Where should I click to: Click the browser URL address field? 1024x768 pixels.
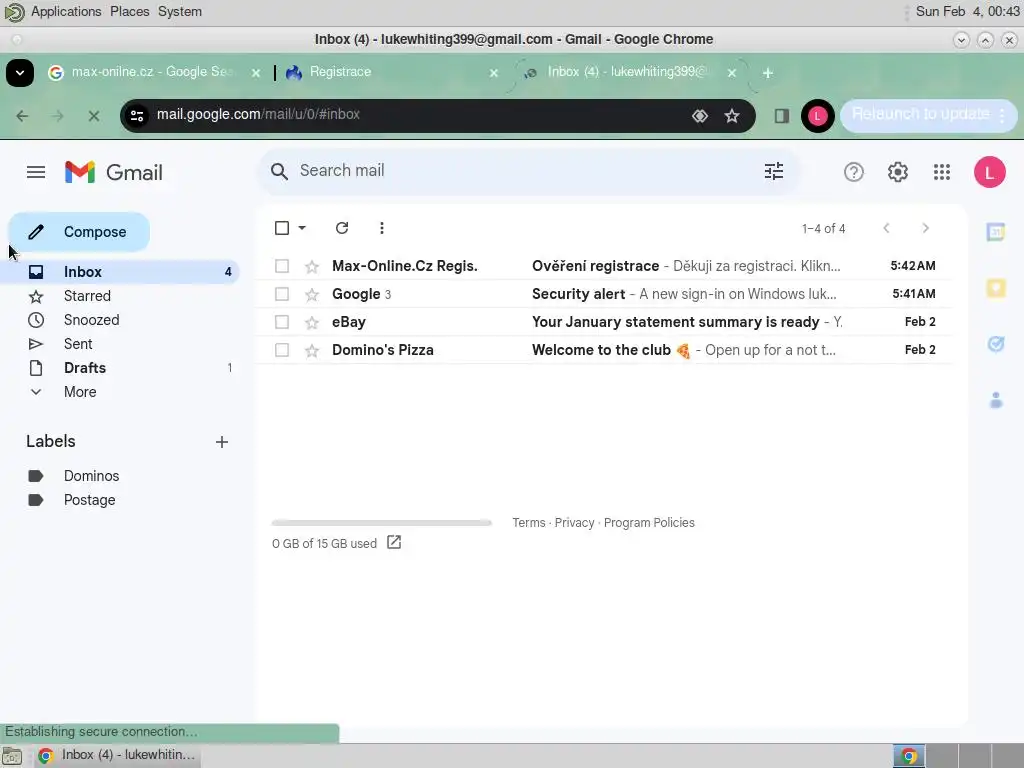(418, 115)
